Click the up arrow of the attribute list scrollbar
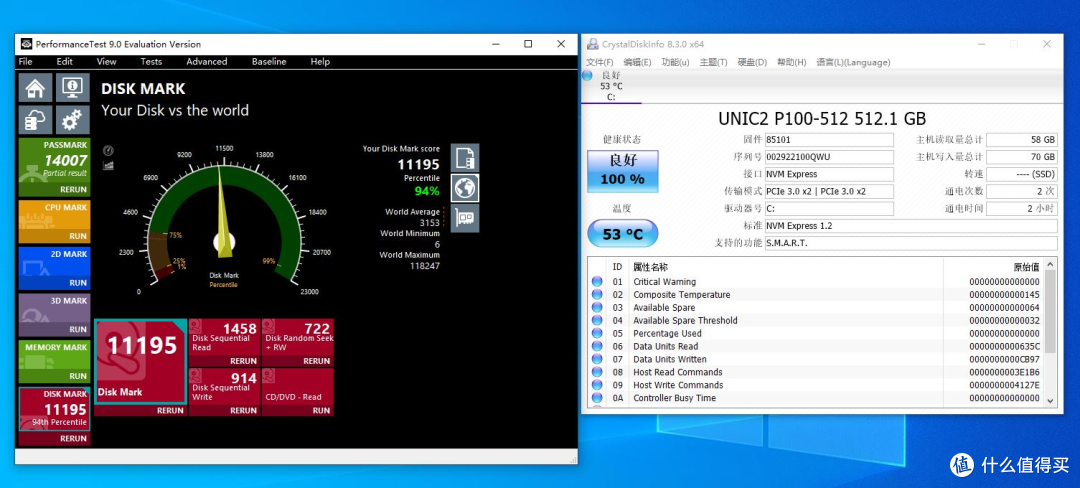Screen dimensions: 1080x488 (x=1050, y=264)
